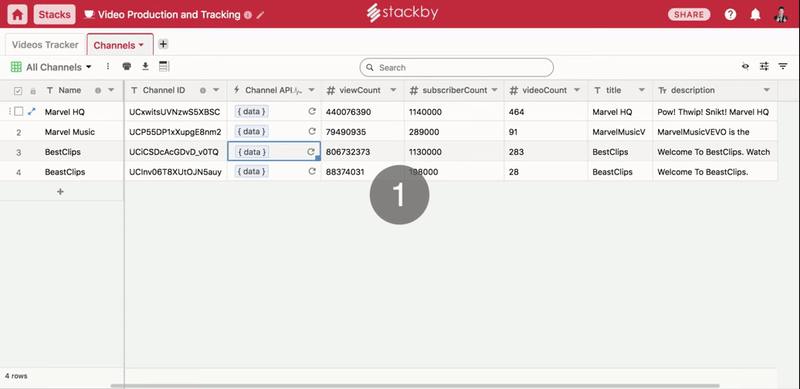
Task: Refresh BestClips Channel API data
Action: [311, 152]
